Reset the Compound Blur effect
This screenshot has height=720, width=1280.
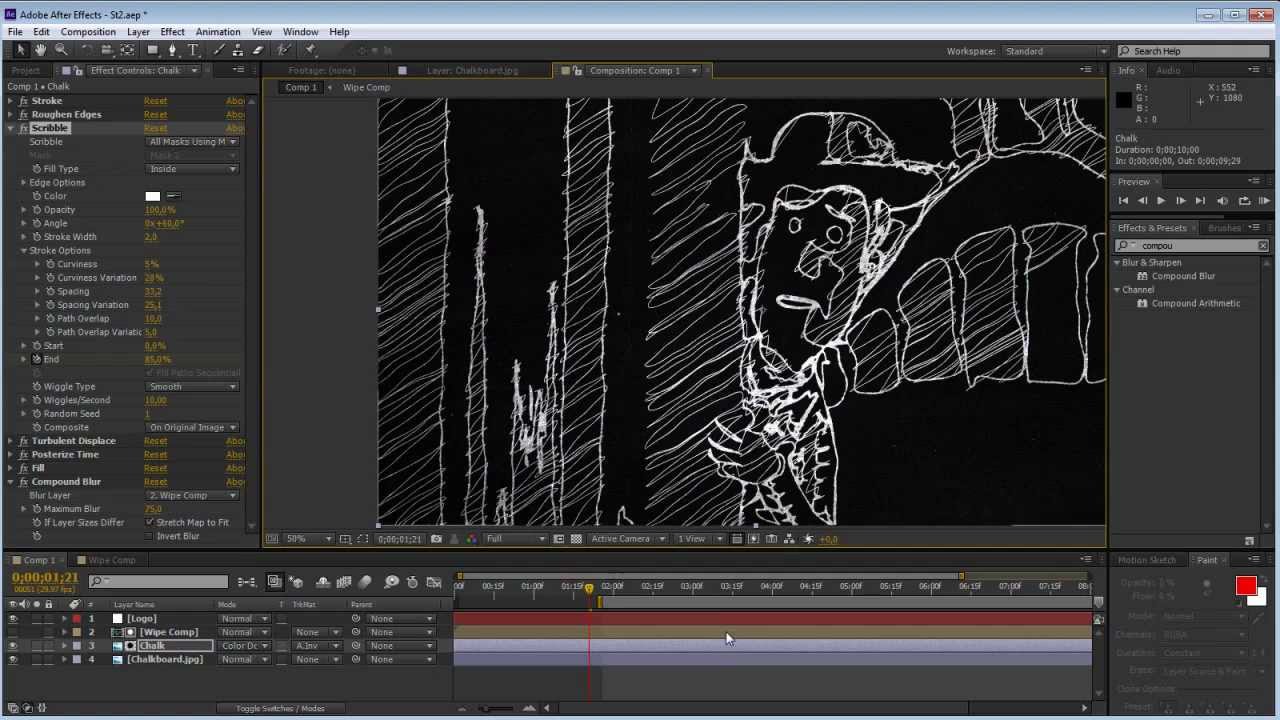pyautogui.click(x=155, y=482)
